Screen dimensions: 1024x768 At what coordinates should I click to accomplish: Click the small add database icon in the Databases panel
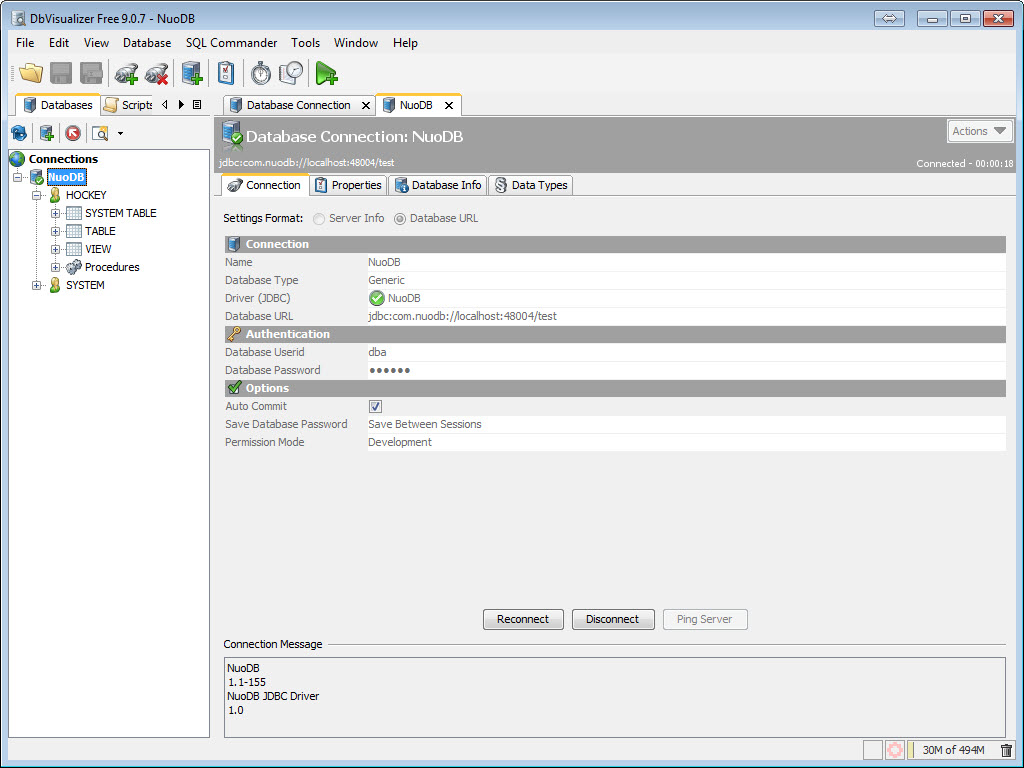click(46, 134)
